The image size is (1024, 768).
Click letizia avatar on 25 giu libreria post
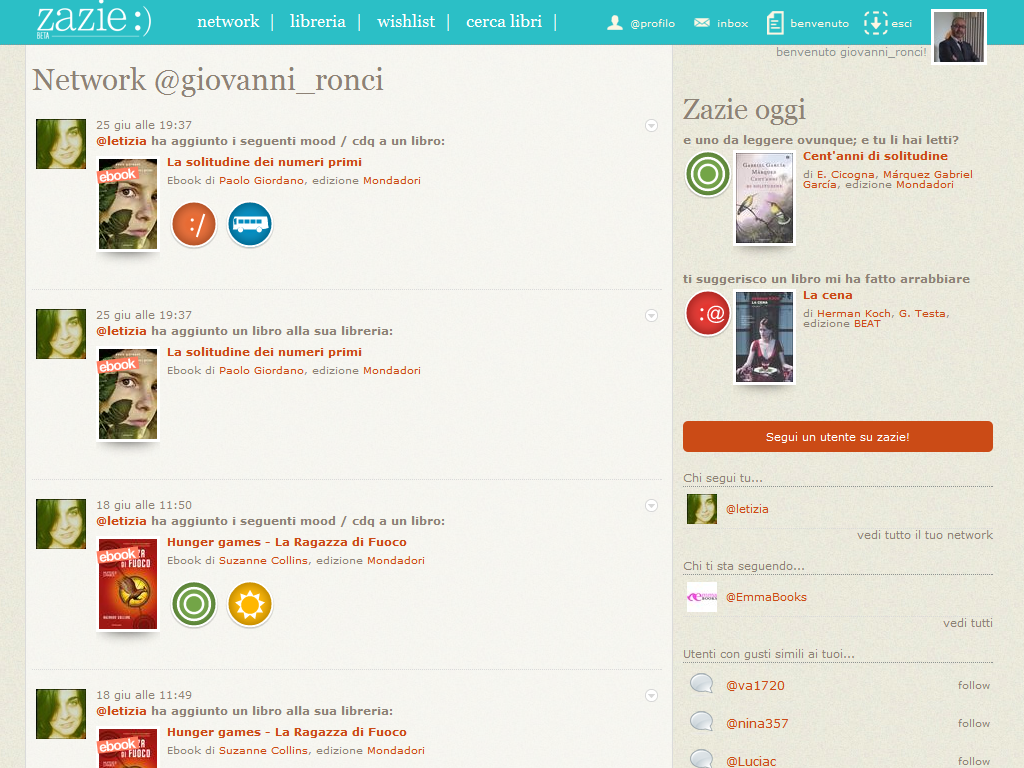click(x=61, y=334)
